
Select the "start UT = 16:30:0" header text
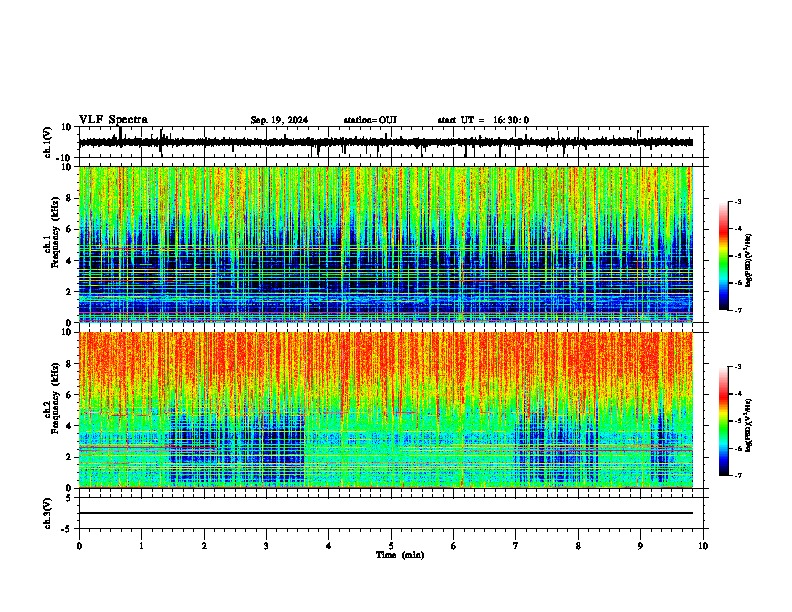point(483,120)
